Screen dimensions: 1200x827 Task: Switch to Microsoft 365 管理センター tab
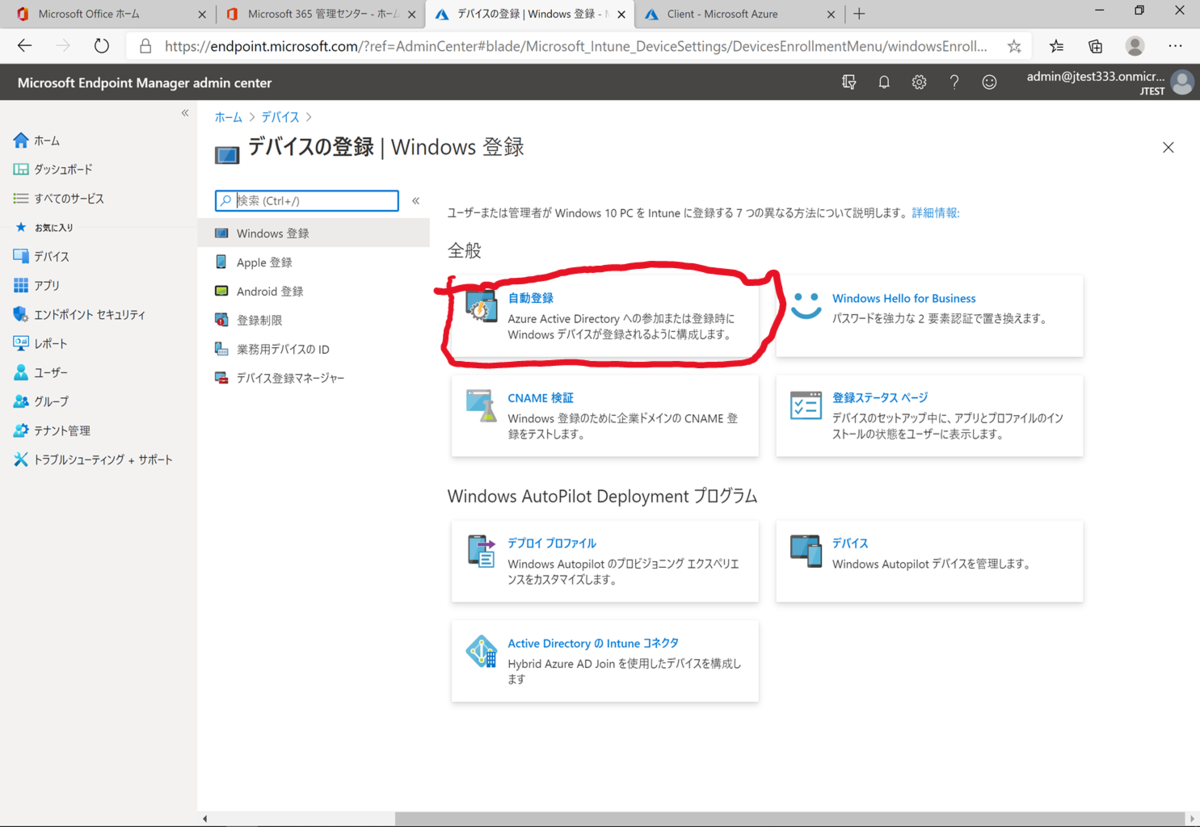point(320,14)
